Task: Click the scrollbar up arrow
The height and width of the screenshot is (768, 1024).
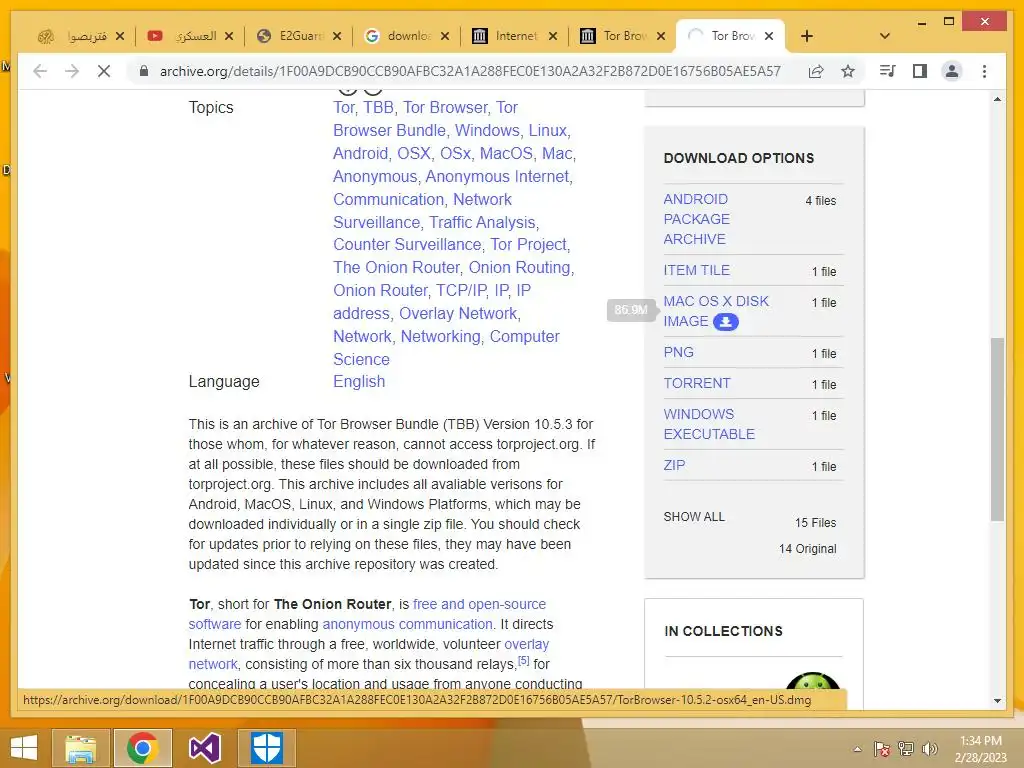Action: [997, 99]
